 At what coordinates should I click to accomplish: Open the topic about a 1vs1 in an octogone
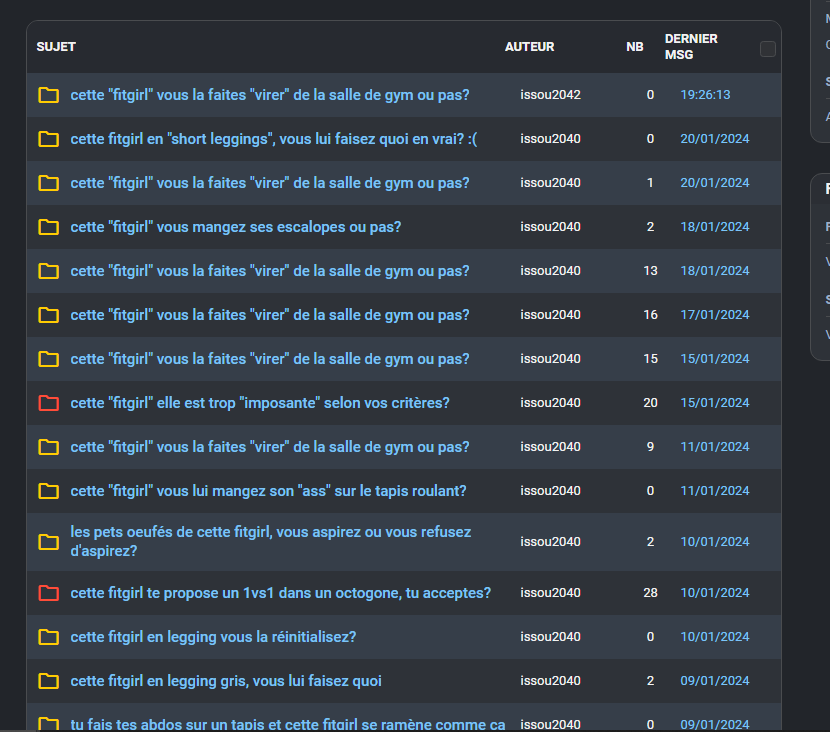pyautogui.click(x=280, y=593)
